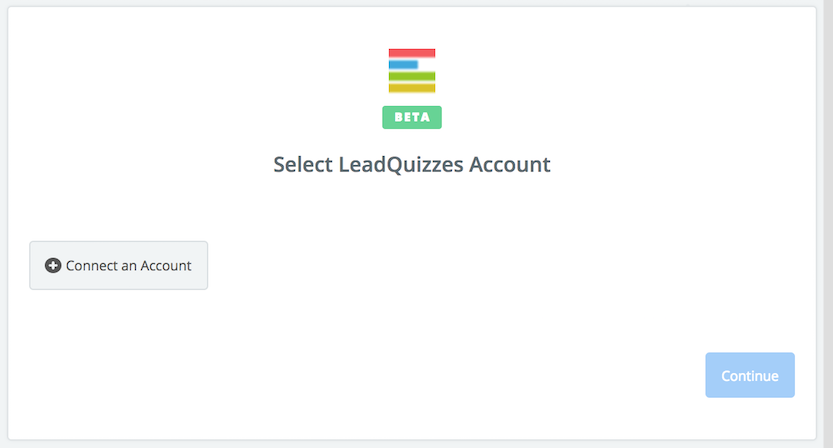Click the word "Select" in the heading
Viewport: 833px width, 448px height.
303,164
